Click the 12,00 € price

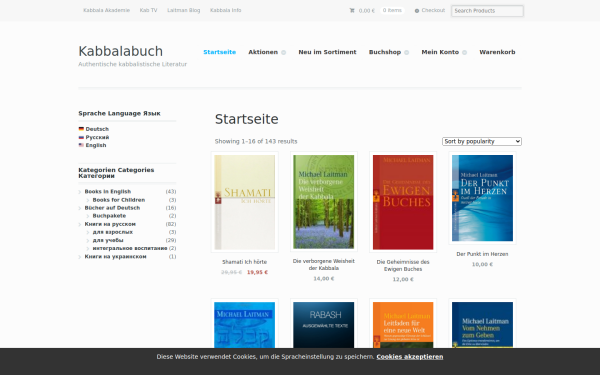[403, 279]
